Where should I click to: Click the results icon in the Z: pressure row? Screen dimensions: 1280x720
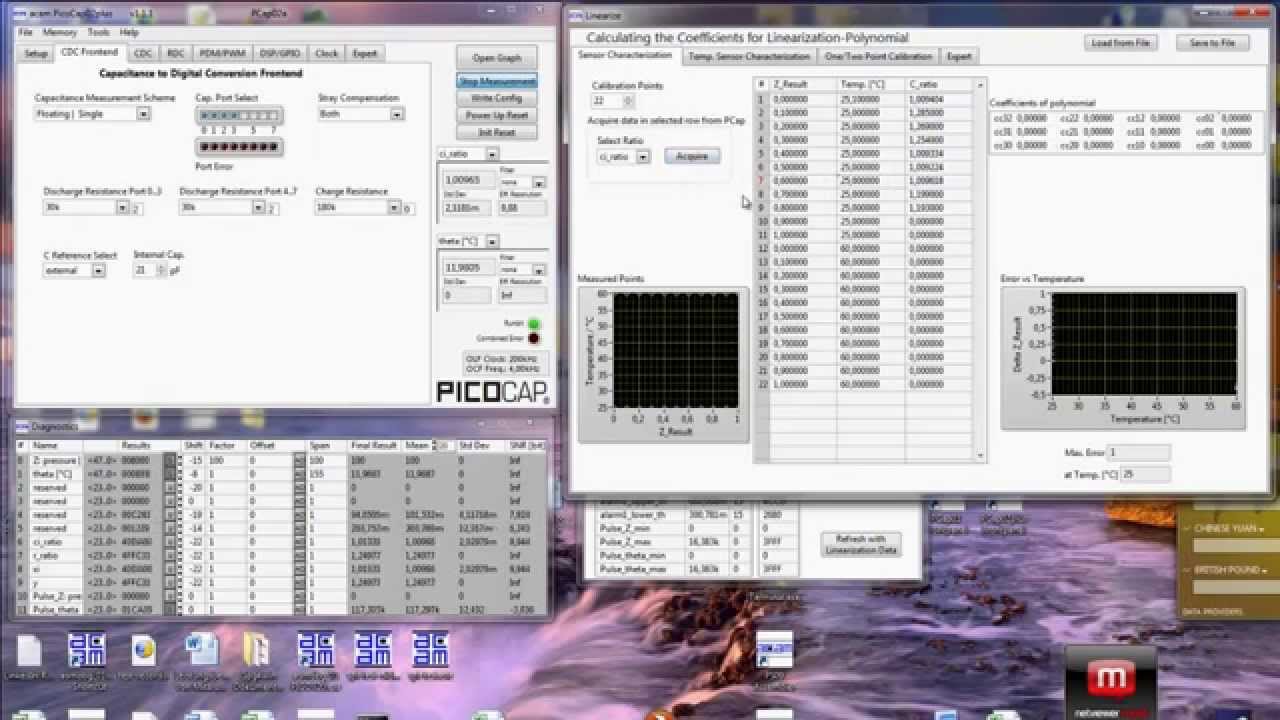pyautogui.click(x=170, y=460)
